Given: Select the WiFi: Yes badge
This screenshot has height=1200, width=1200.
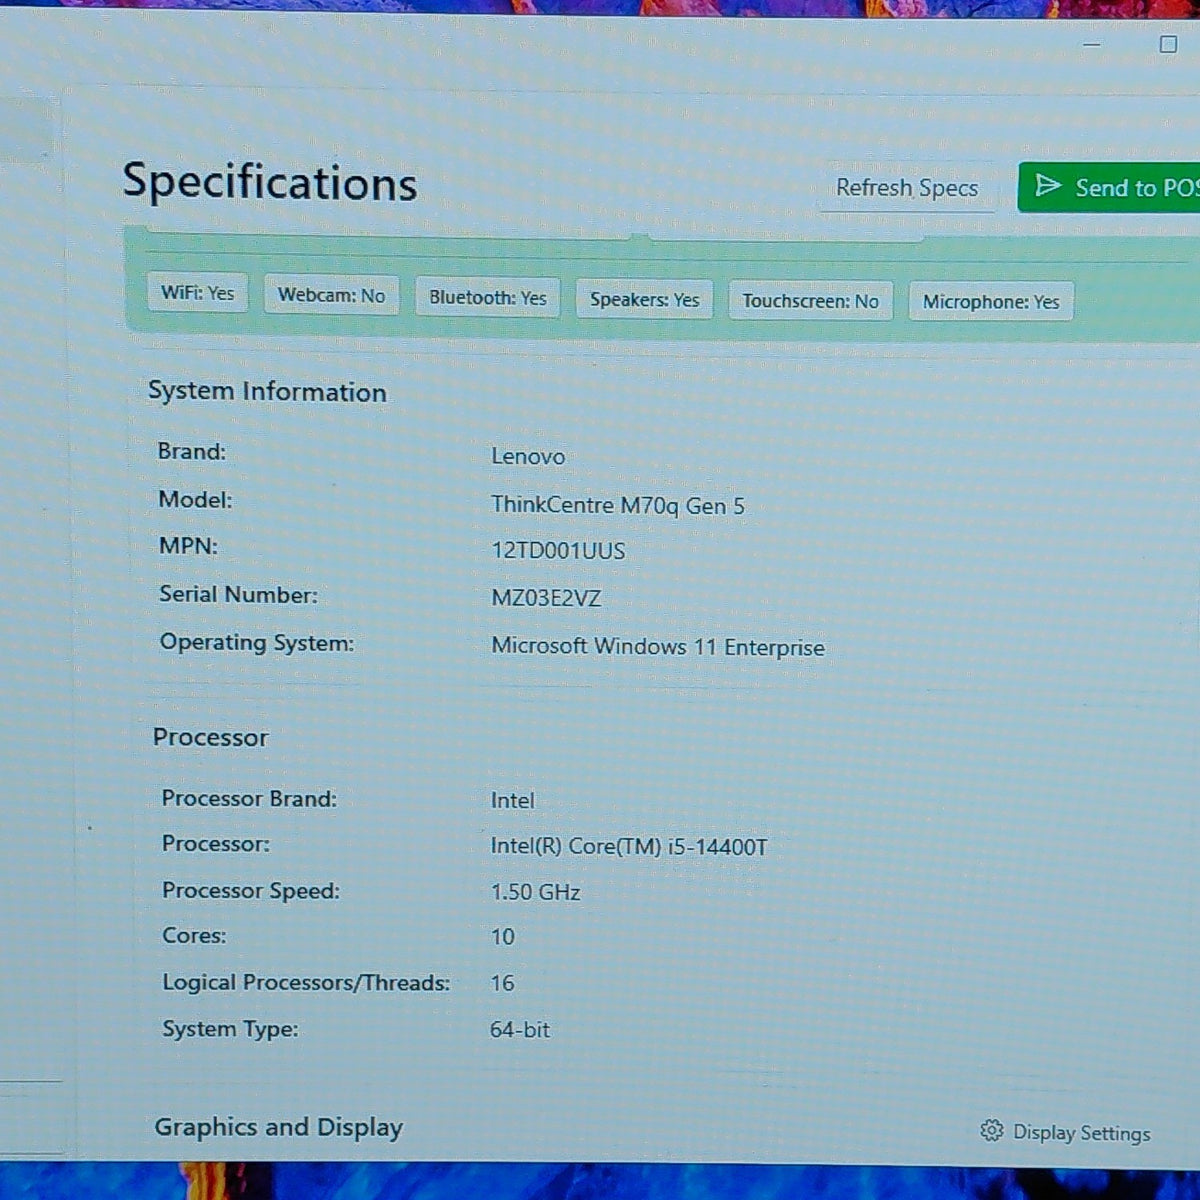Looking at the screenshot, I should point(197,293).
